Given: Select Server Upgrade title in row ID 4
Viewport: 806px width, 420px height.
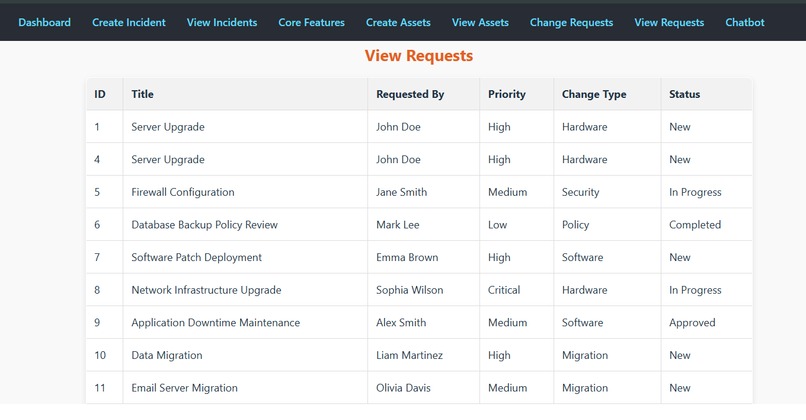Looking at the screenshot, I should pyautogui.click(x=168, y=159).
